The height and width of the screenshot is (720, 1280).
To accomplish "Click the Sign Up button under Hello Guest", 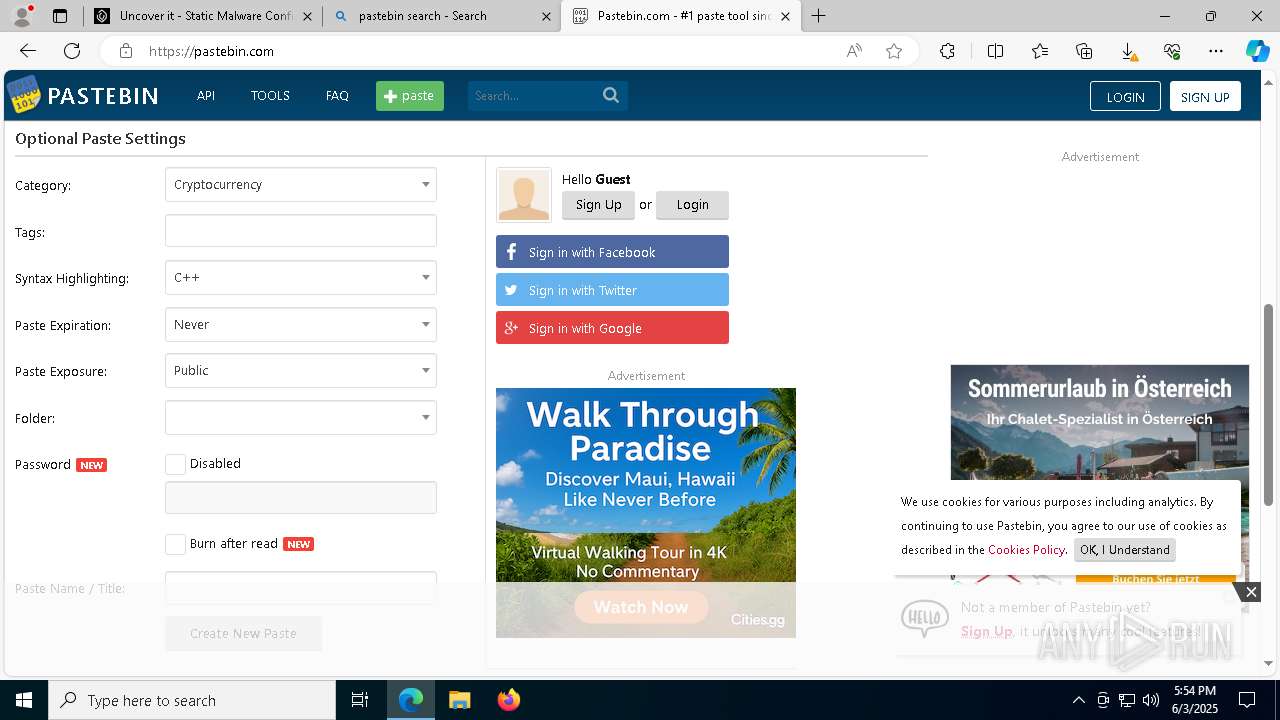I will [598, 205].
